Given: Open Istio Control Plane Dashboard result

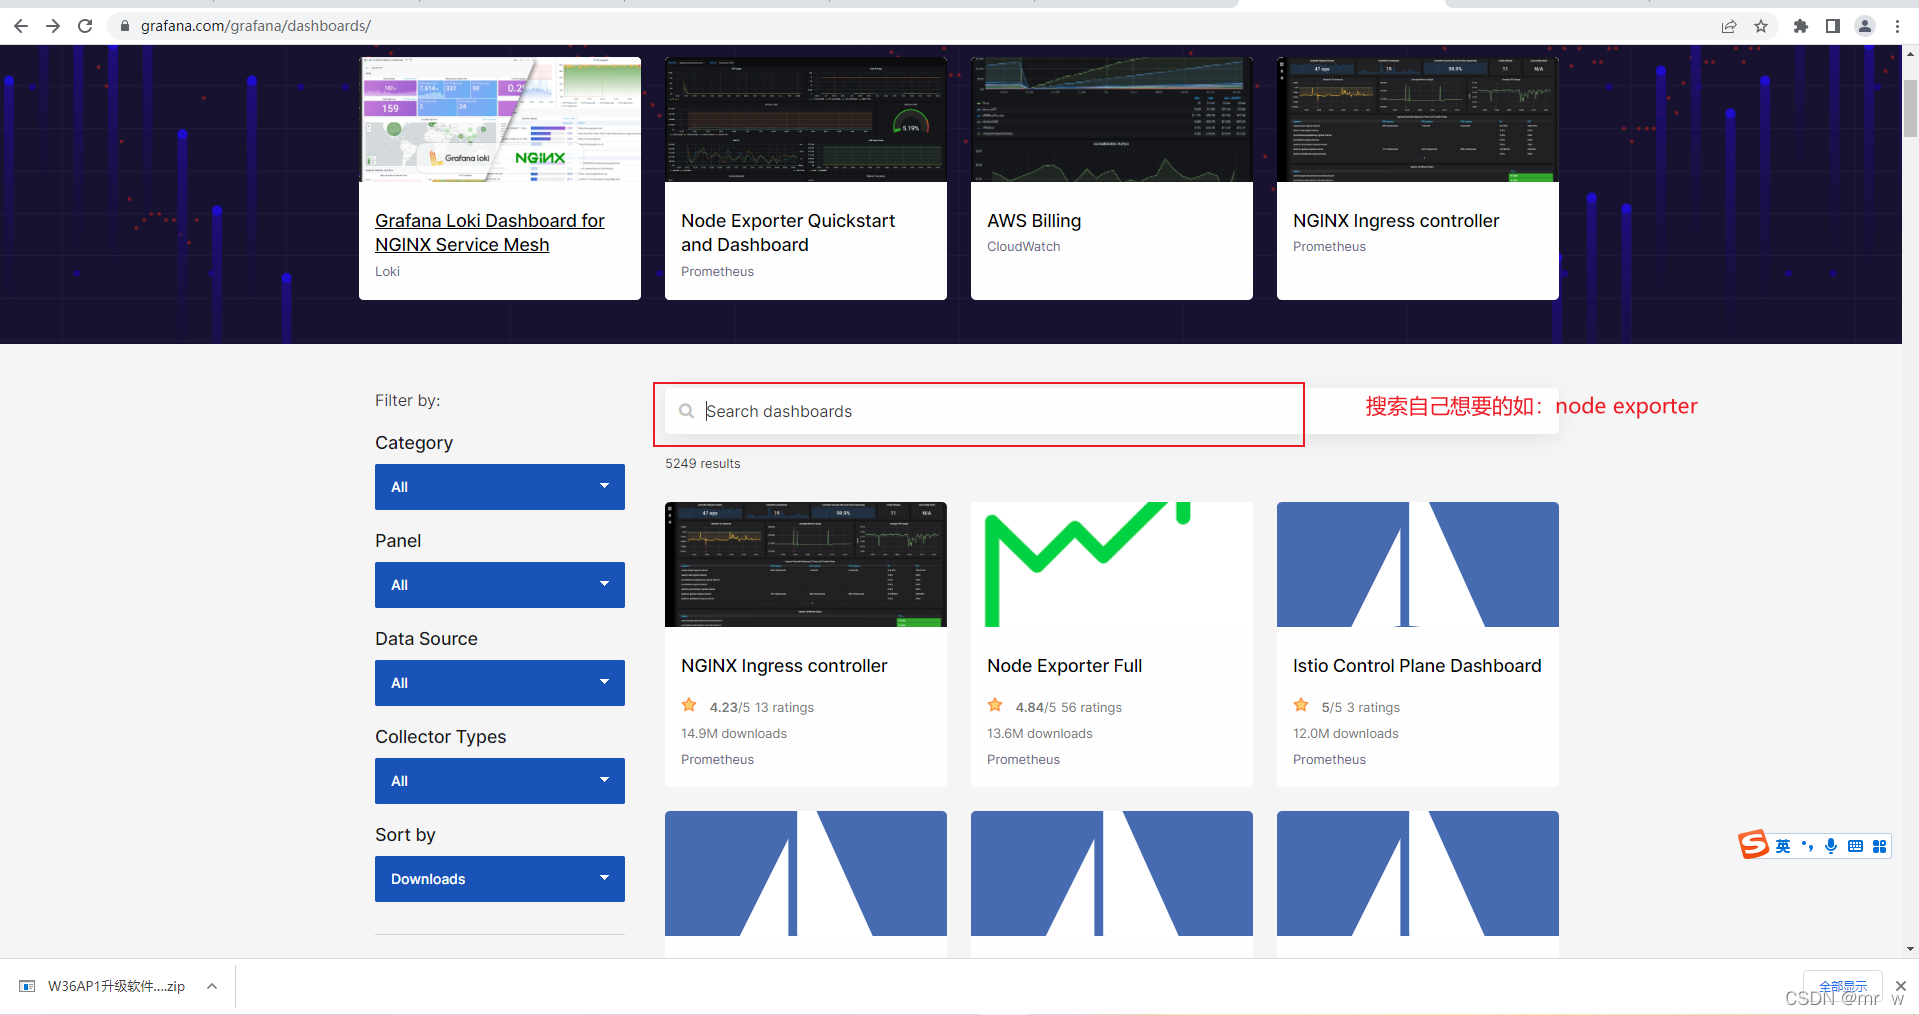Looking at the screenshot, I should click(1417, 666).
